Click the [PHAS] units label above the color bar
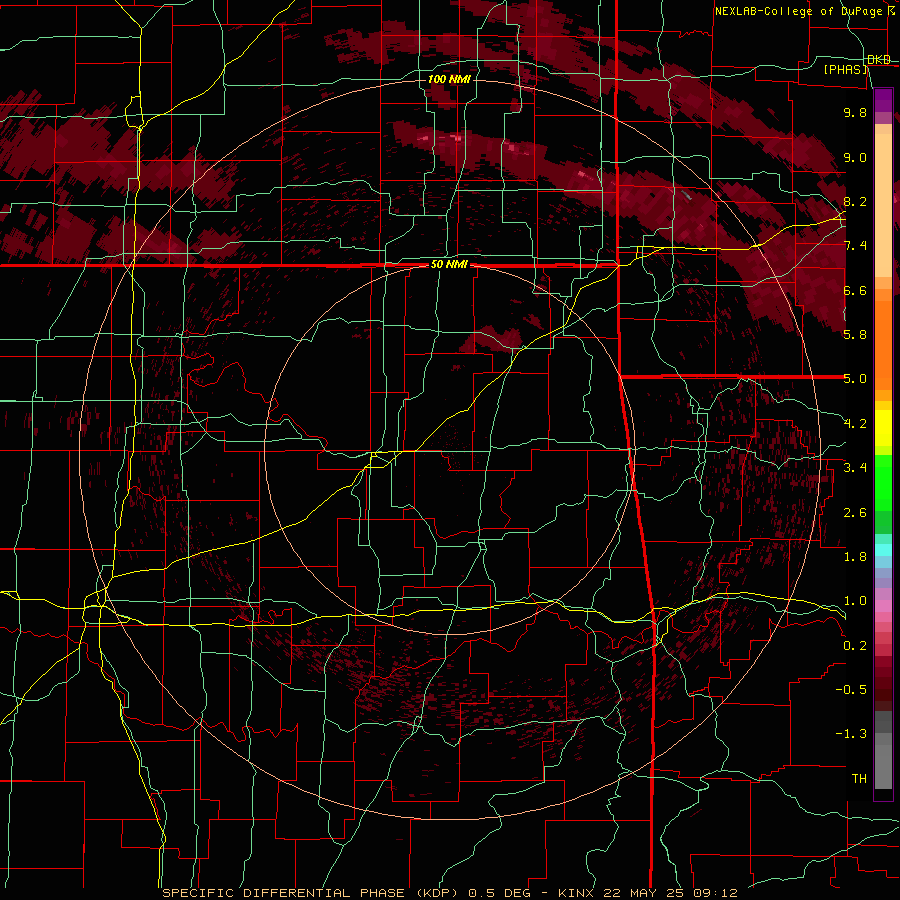Viewport: 900px width, 900px height. pos(846,70)
